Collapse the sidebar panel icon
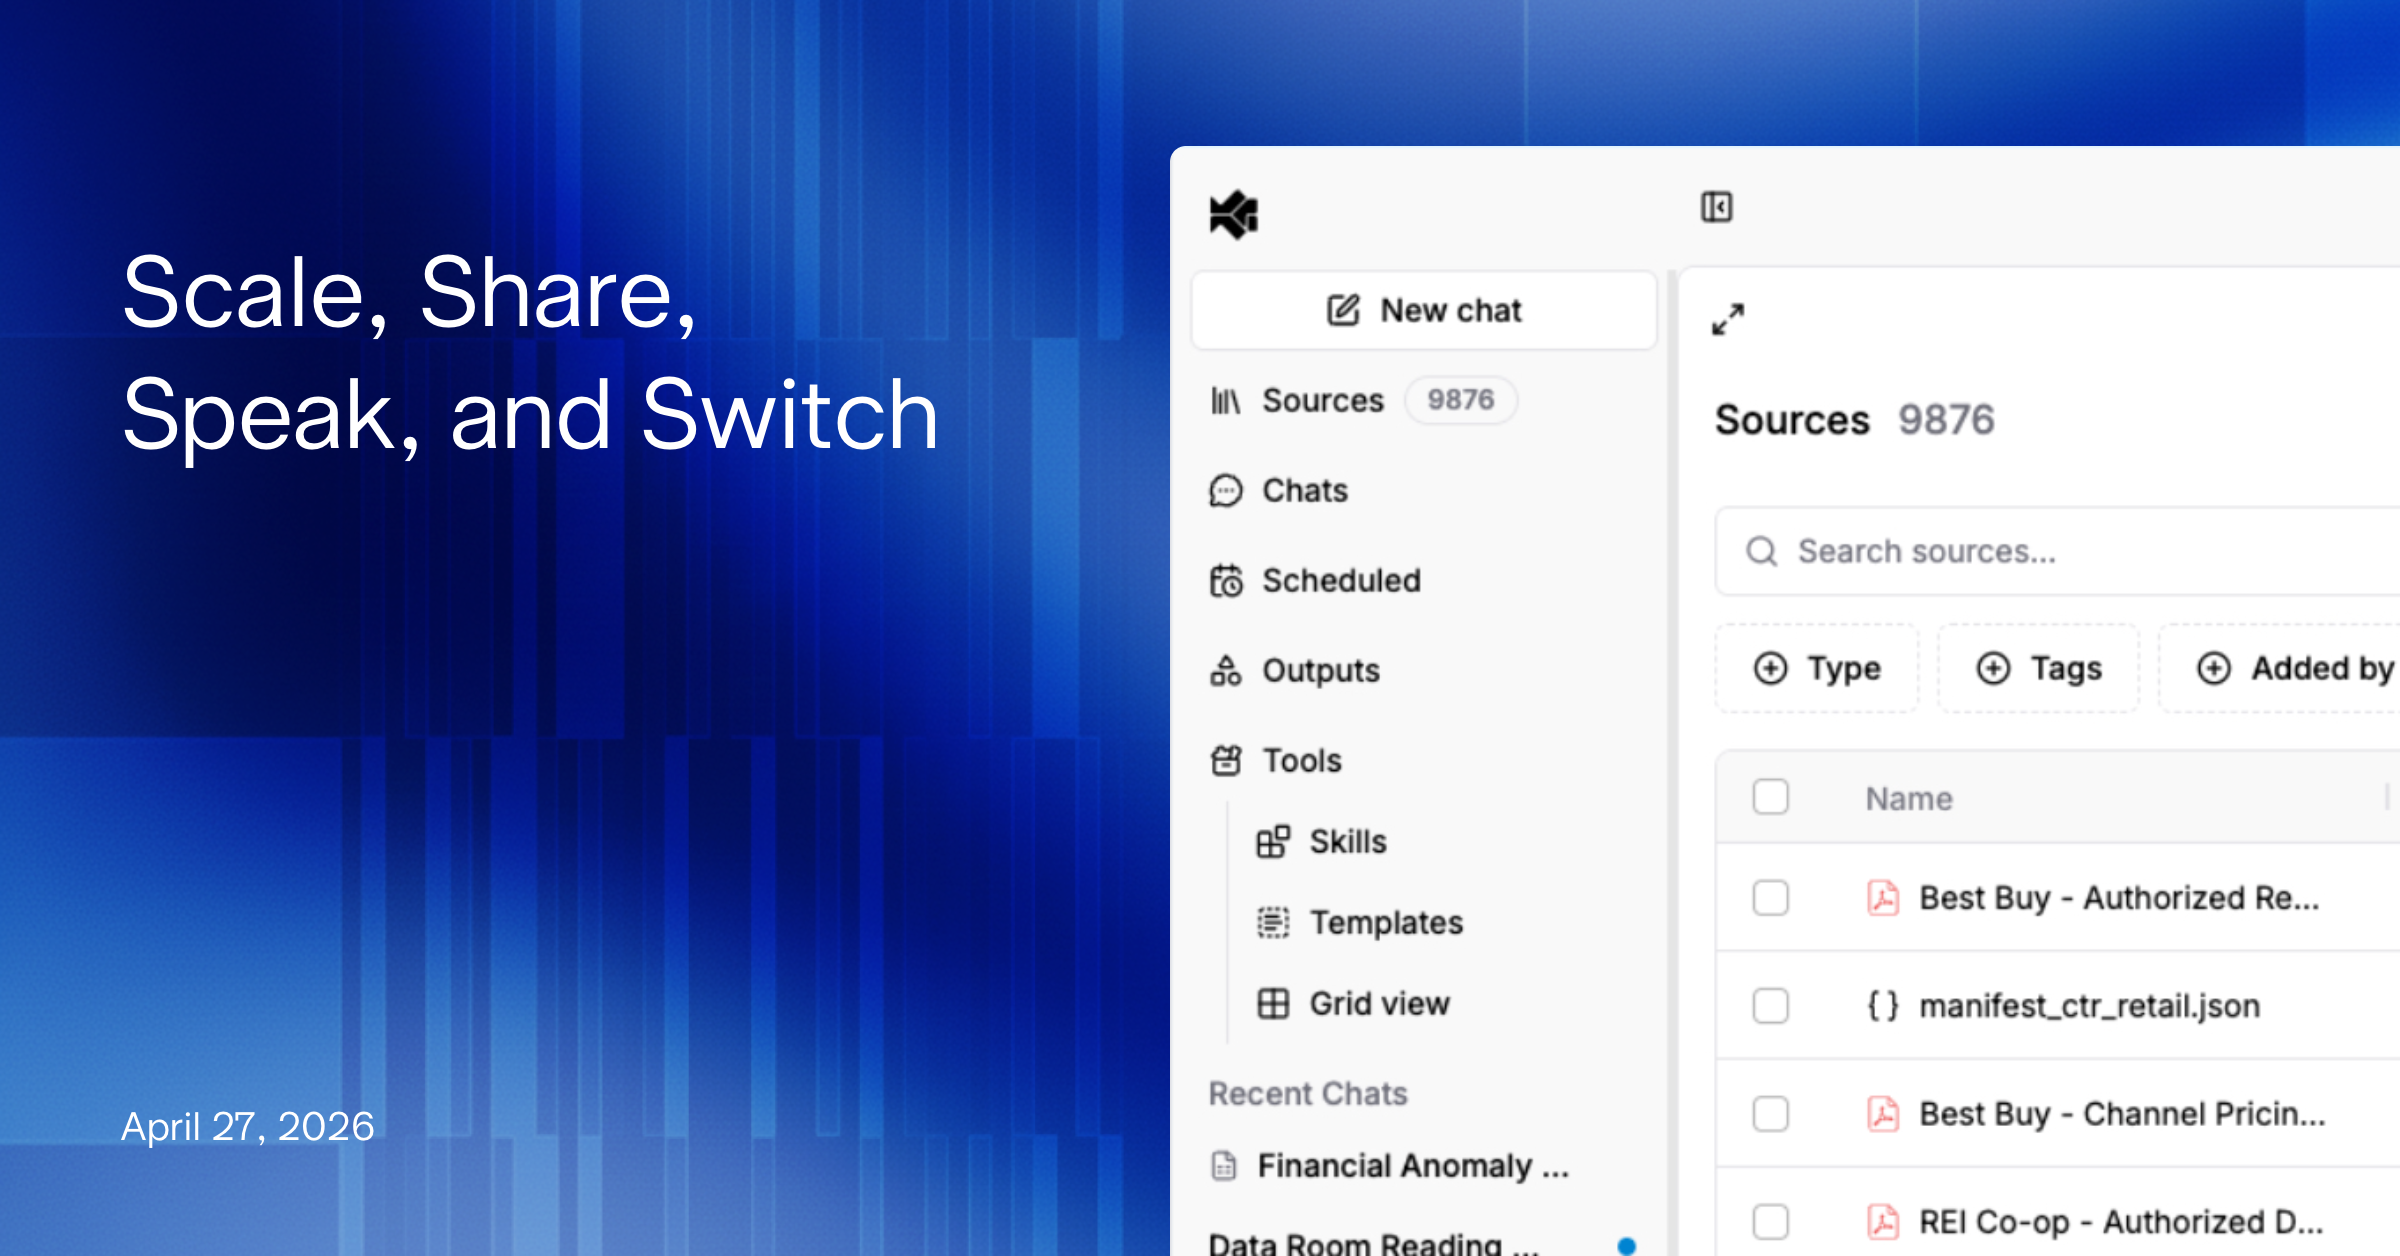This screenshot has width=2400, height=1256. 1716,207
